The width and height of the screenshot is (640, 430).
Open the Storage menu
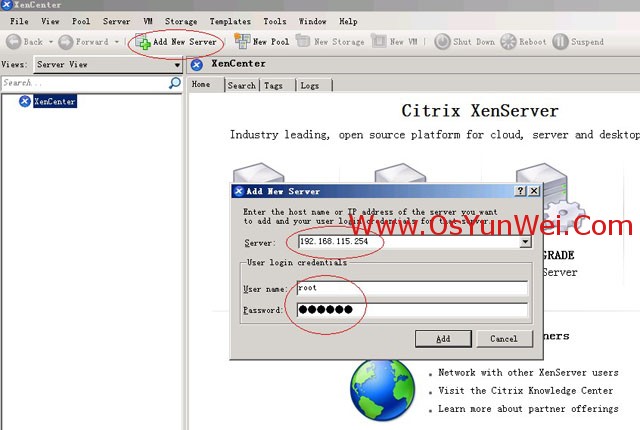(x=181, y=21)
